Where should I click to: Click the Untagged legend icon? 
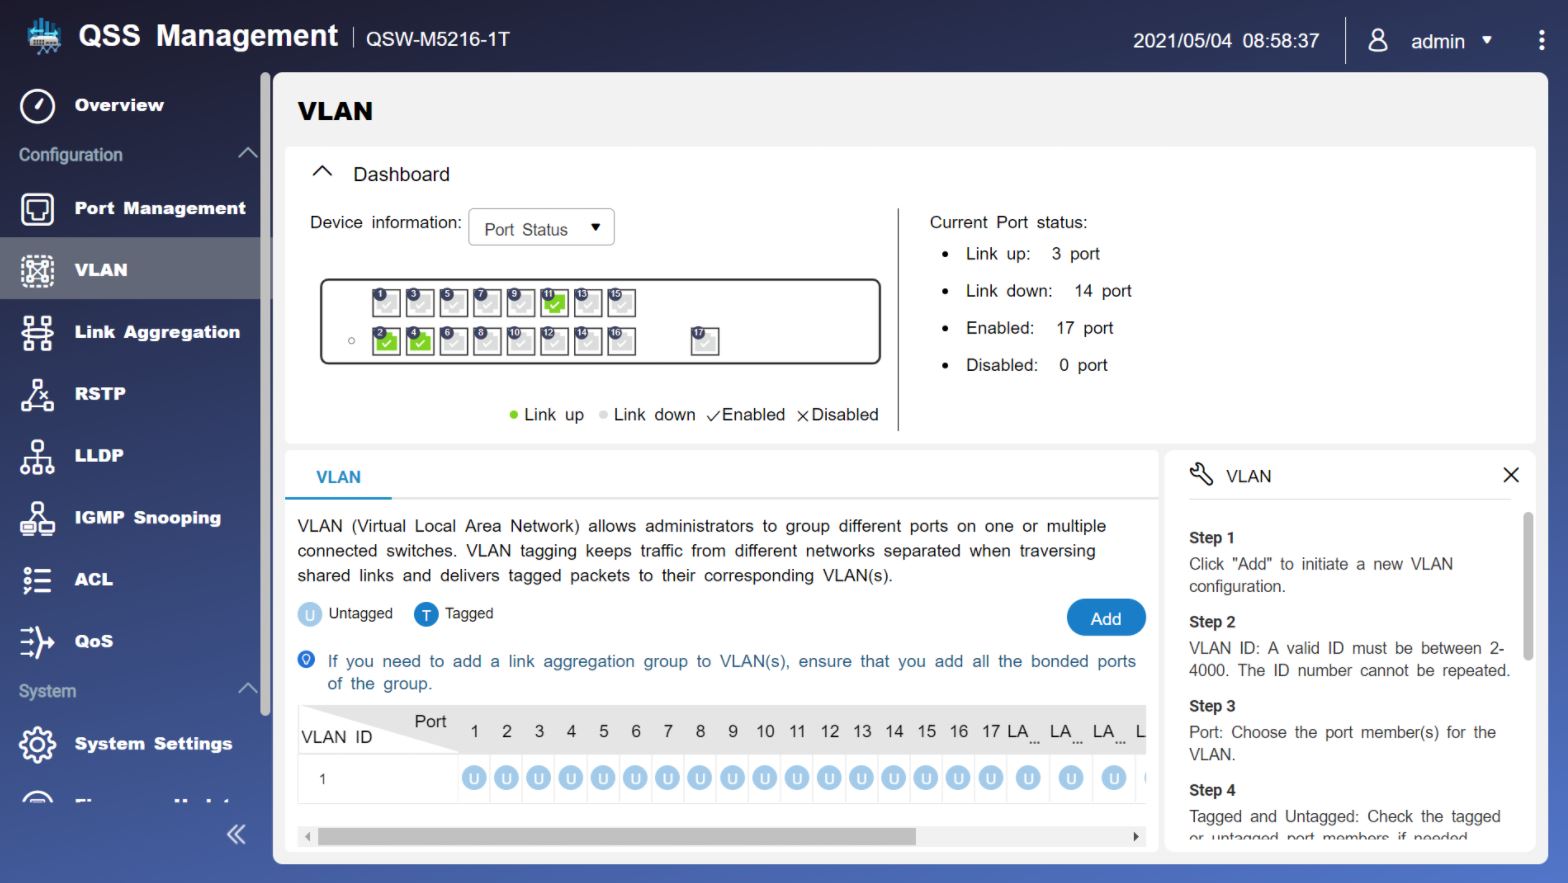[x=310, y=614]
